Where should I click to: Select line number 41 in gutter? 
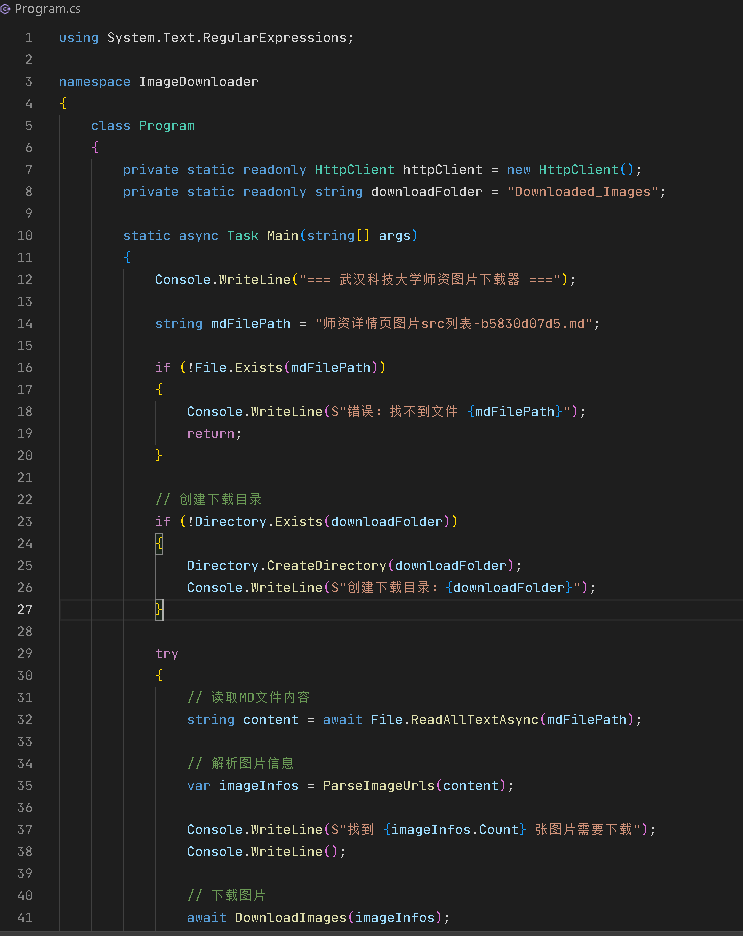[x=25, y=917]
